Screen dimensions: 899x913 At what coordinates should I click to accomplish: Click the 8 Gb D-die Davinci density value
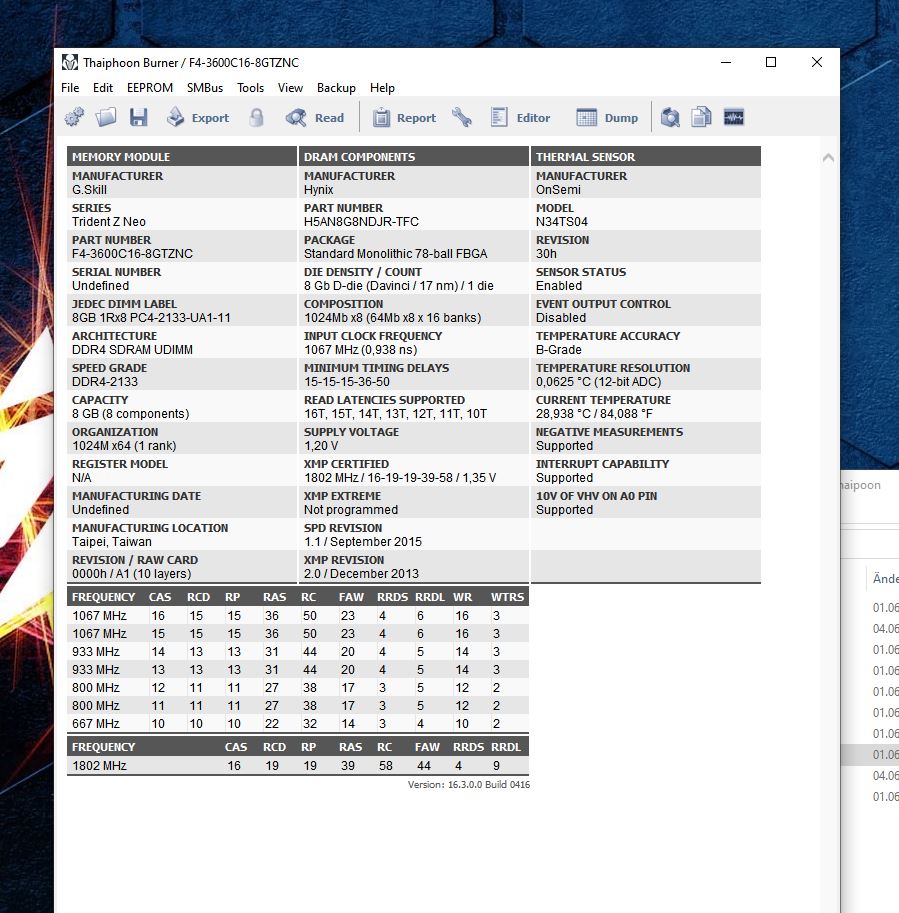tap(399, 286)
